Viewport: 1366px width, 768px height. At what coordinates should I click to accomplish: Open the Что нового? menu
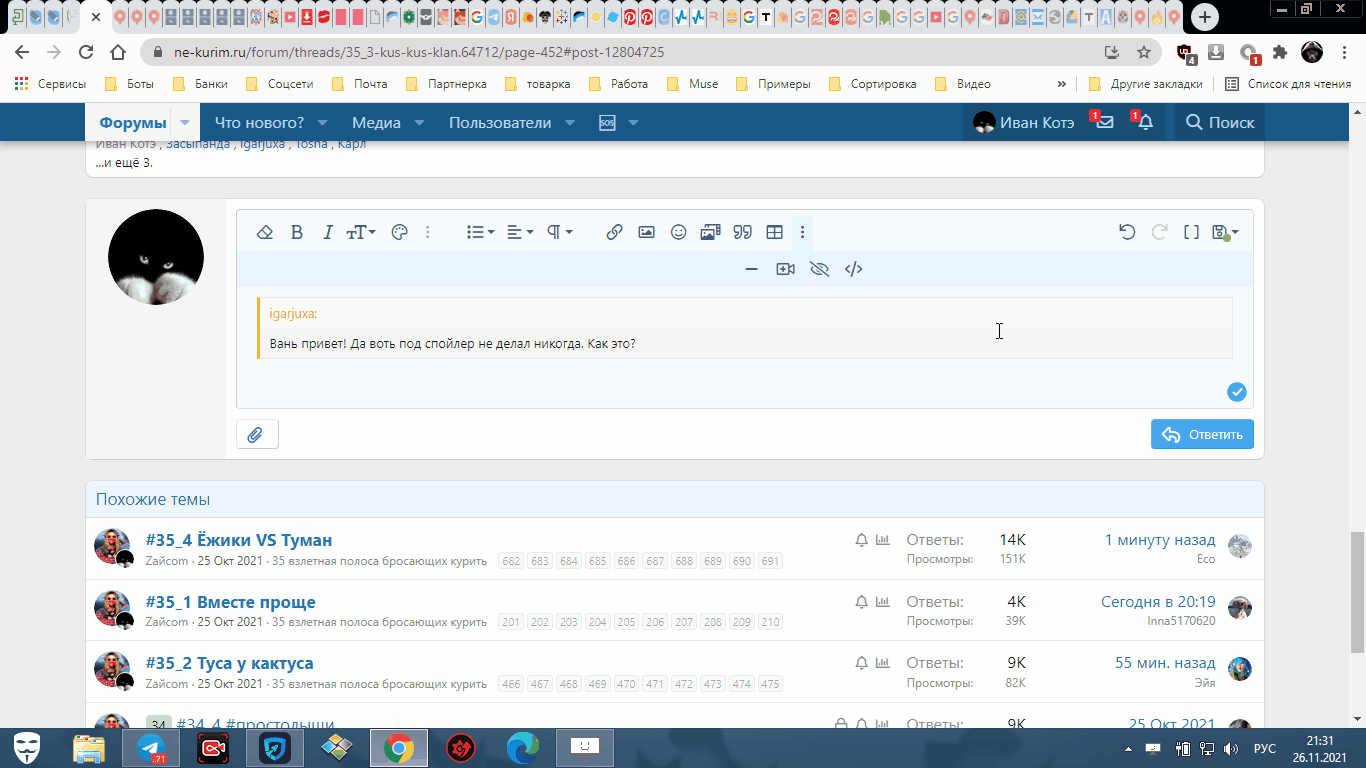click(259, 122)
